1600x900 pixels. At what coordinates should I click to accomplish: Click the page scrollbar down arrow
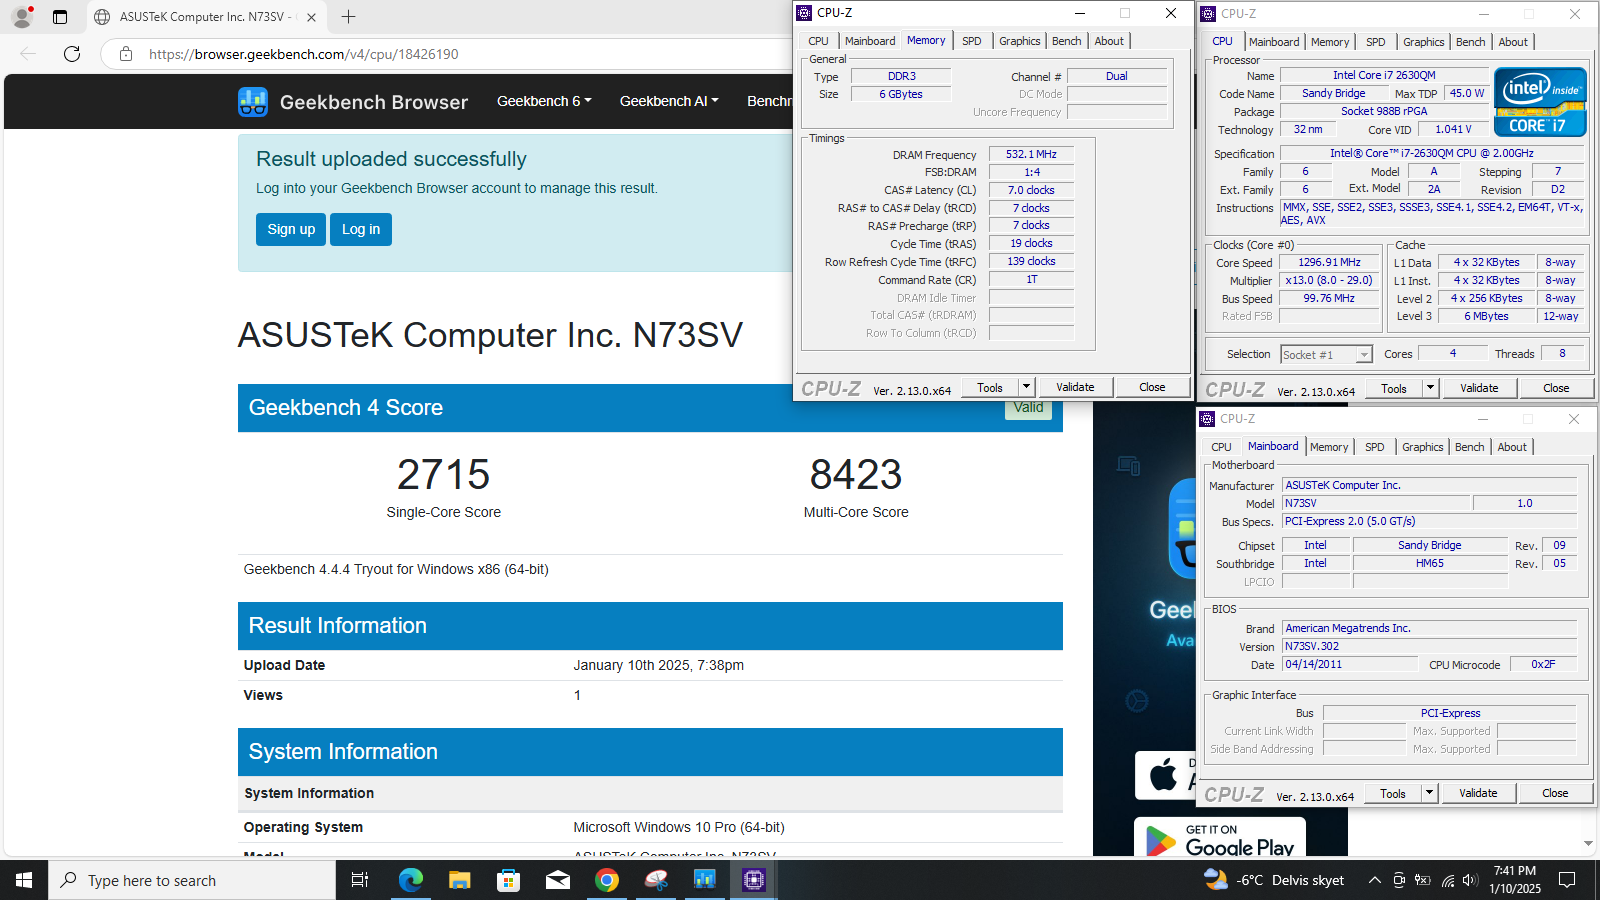point(1588,844)
